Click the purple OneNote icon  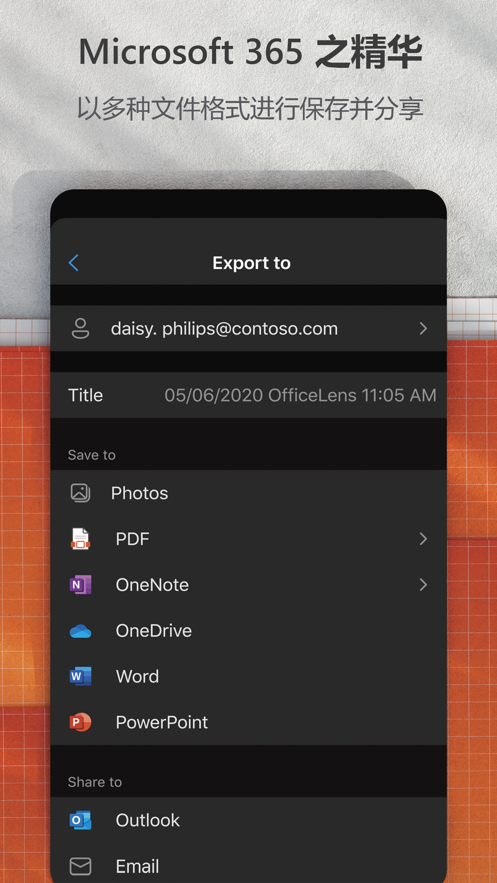[x=80, y=585]
